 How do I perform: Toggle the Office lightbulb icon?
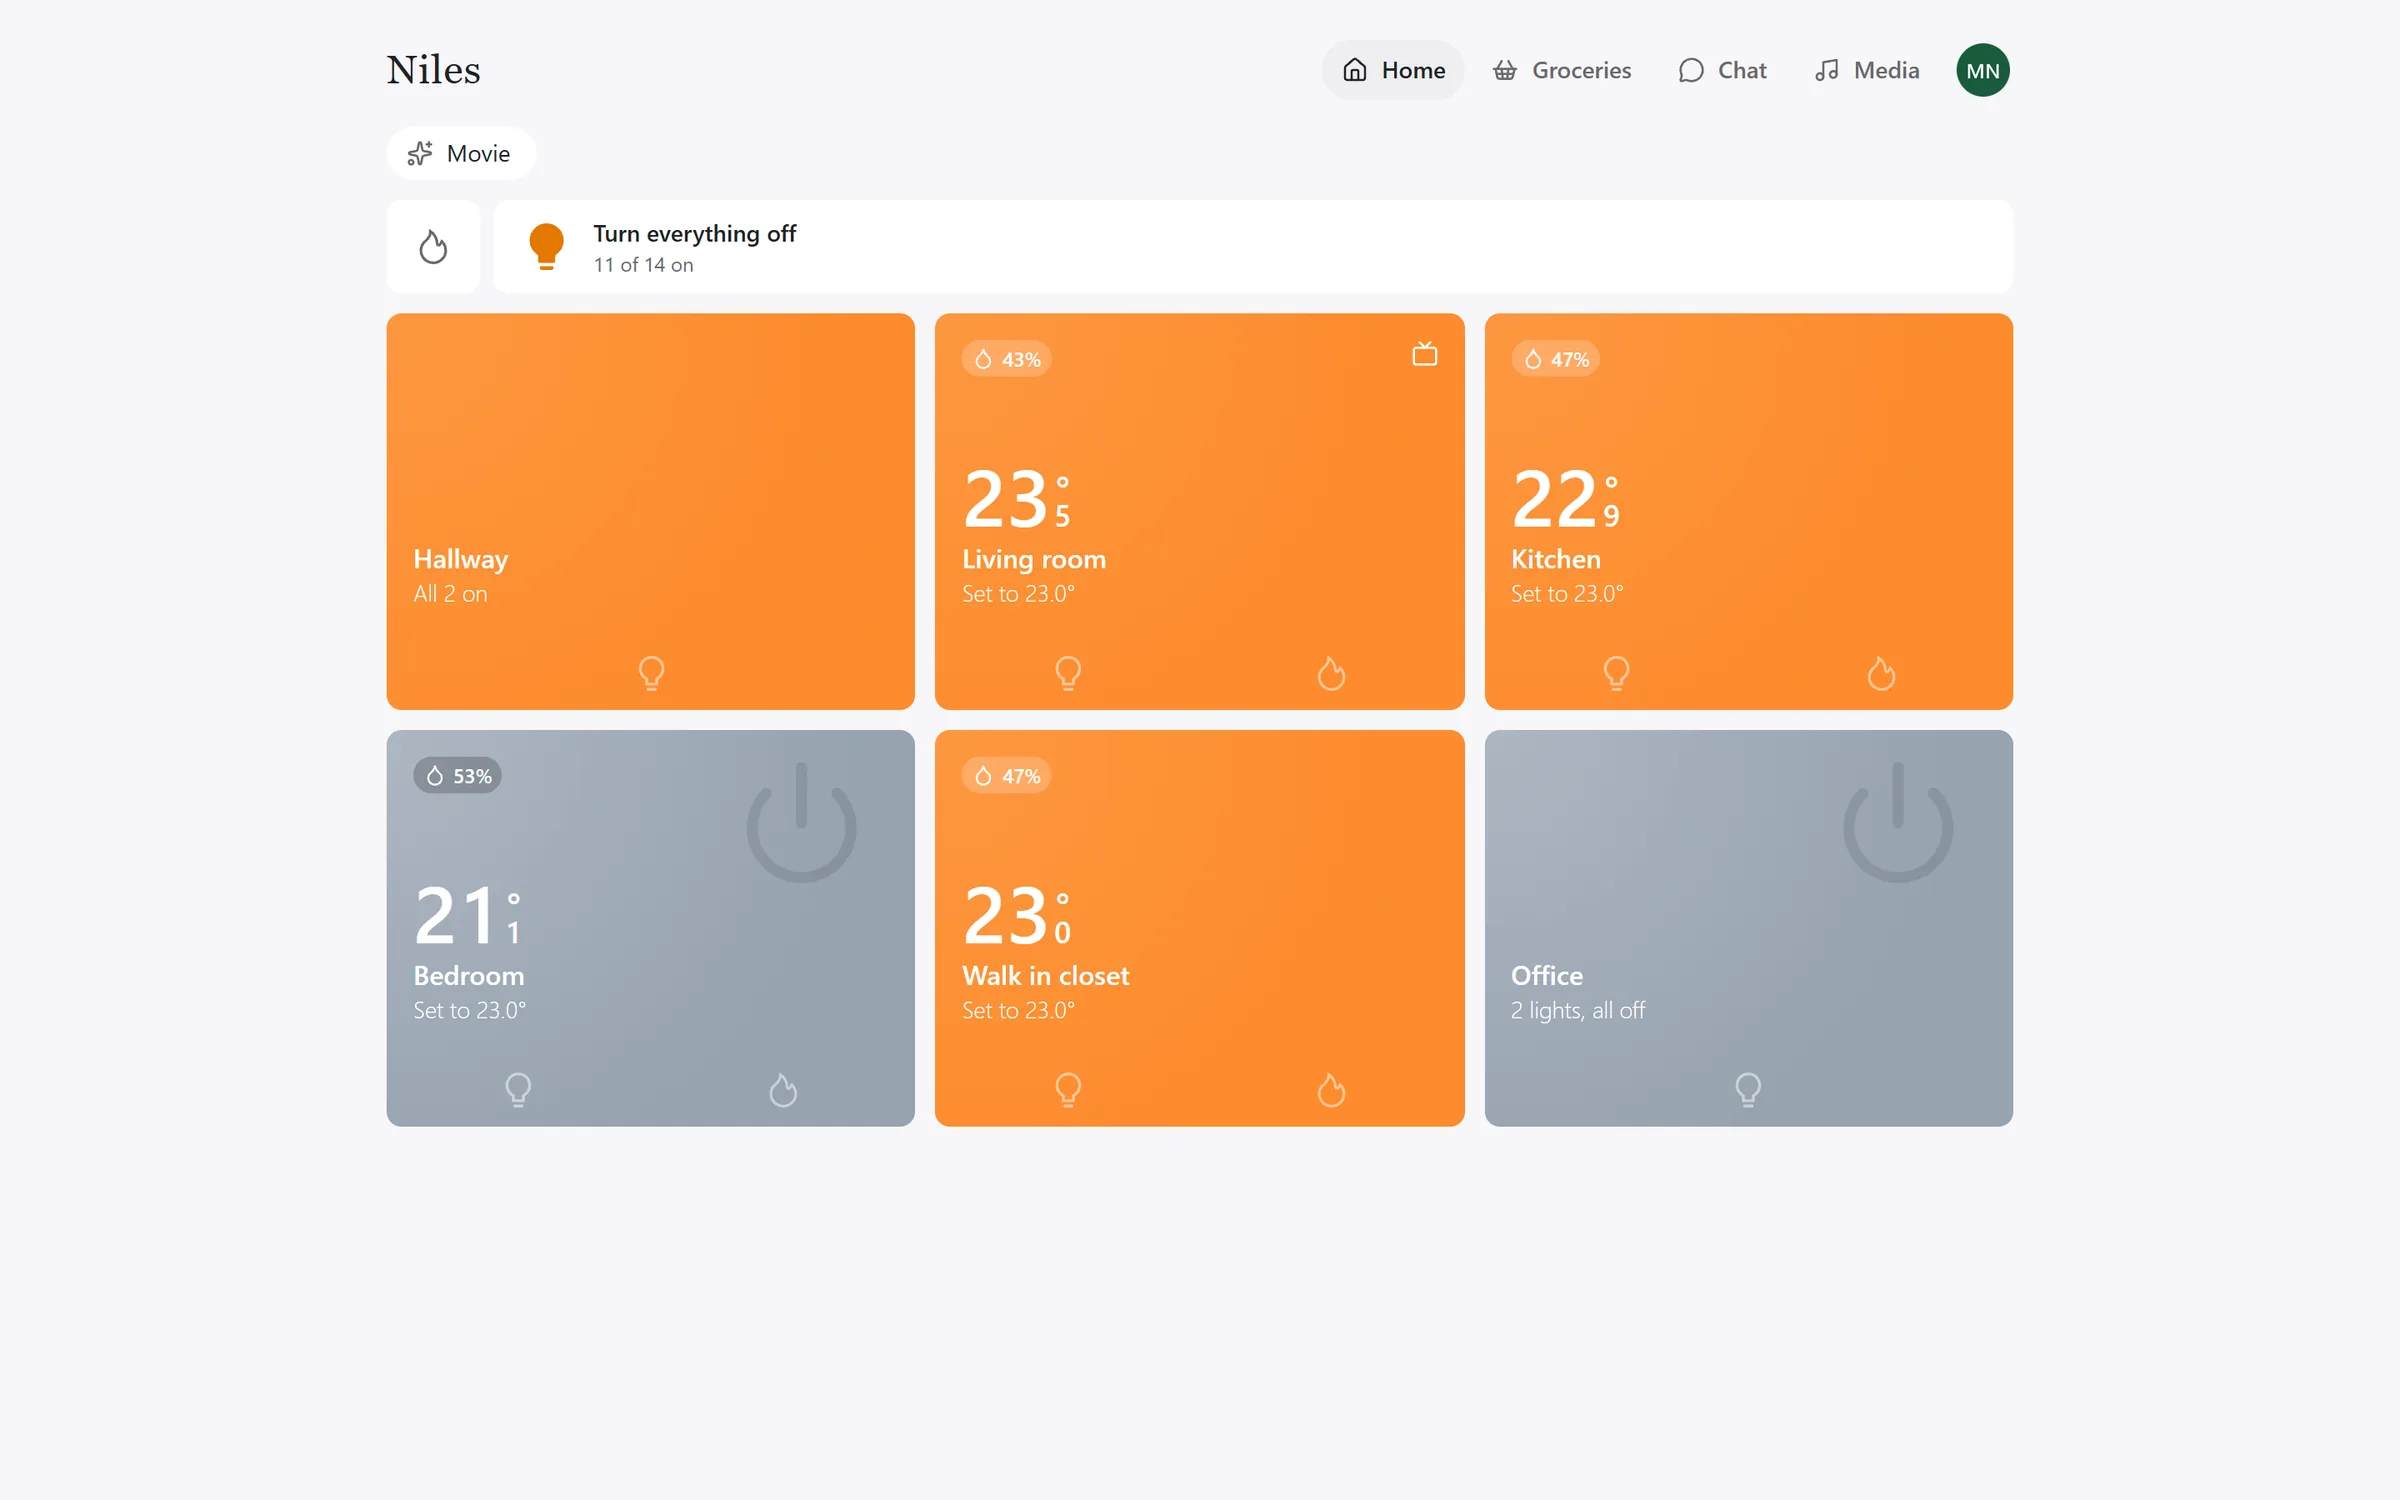click(1748, 1089)
